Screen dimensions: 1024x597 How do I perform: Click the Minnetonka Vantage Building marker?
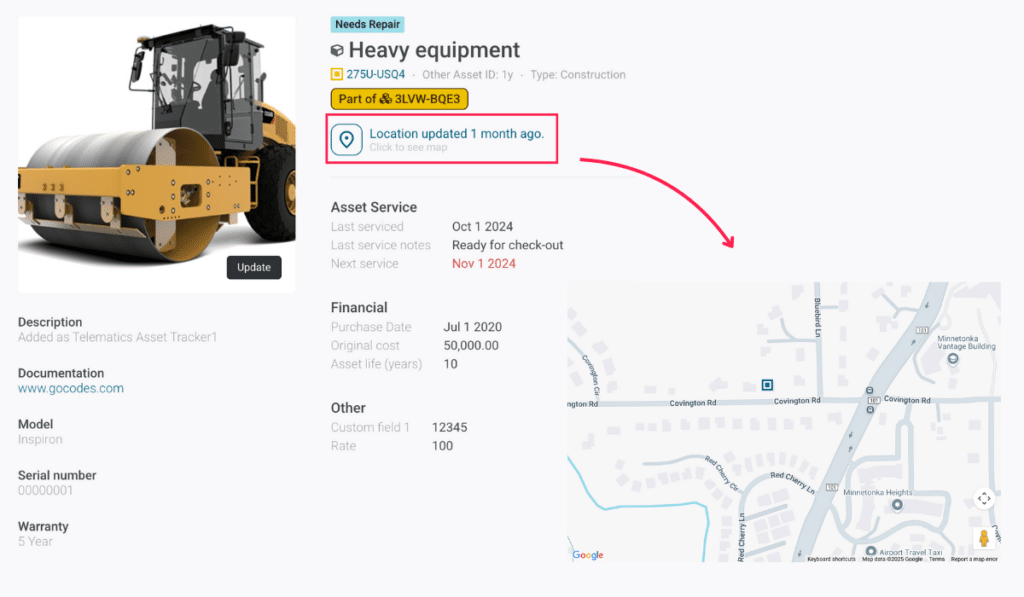click(952, 359)
